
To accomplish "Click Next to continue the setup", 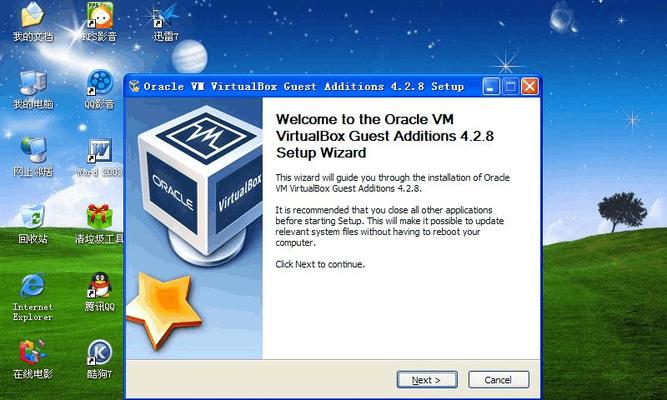I will tap(427, 380).
